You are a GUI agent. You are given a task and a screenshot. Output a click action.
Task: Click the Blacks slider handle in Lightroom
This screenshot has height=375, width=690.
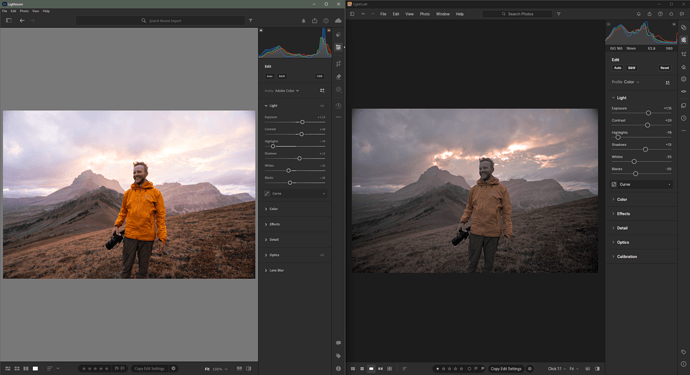(x=290, y=182)
